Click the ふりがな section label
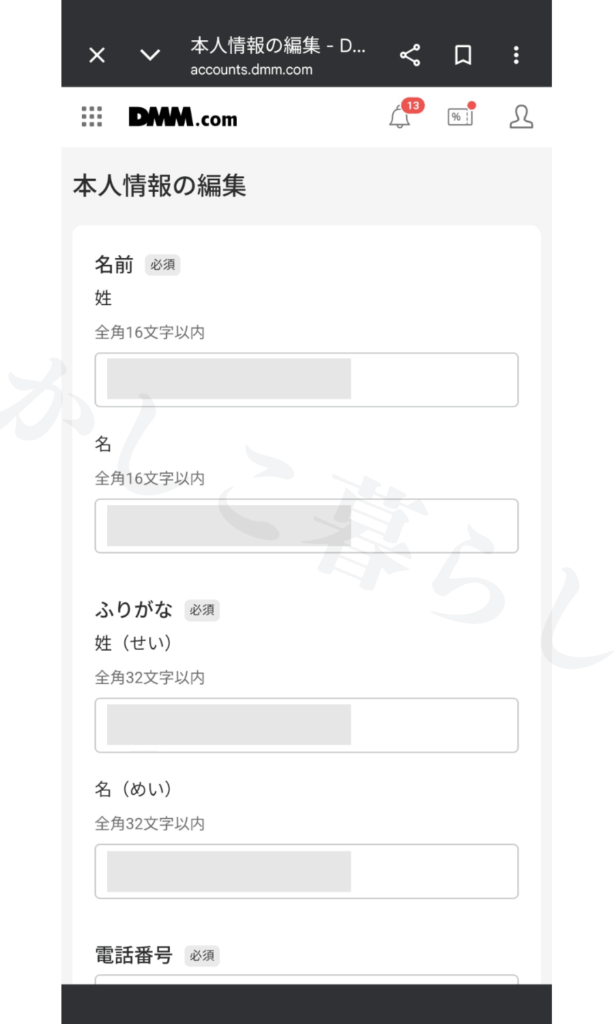614x1024 pixels. (x=134, y=610)
